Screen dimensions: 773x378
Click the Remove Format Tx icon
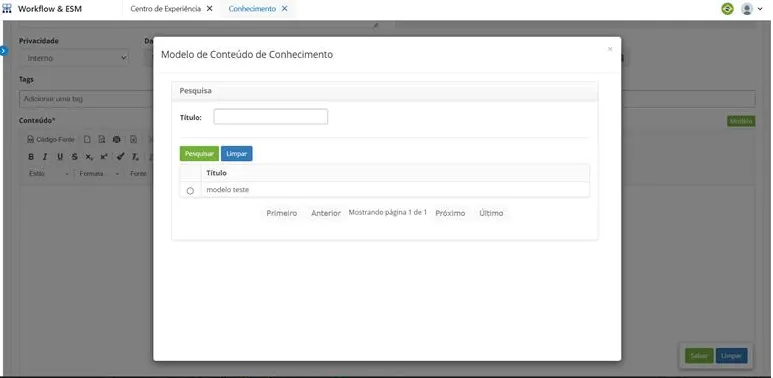click(x=135, y=157)
